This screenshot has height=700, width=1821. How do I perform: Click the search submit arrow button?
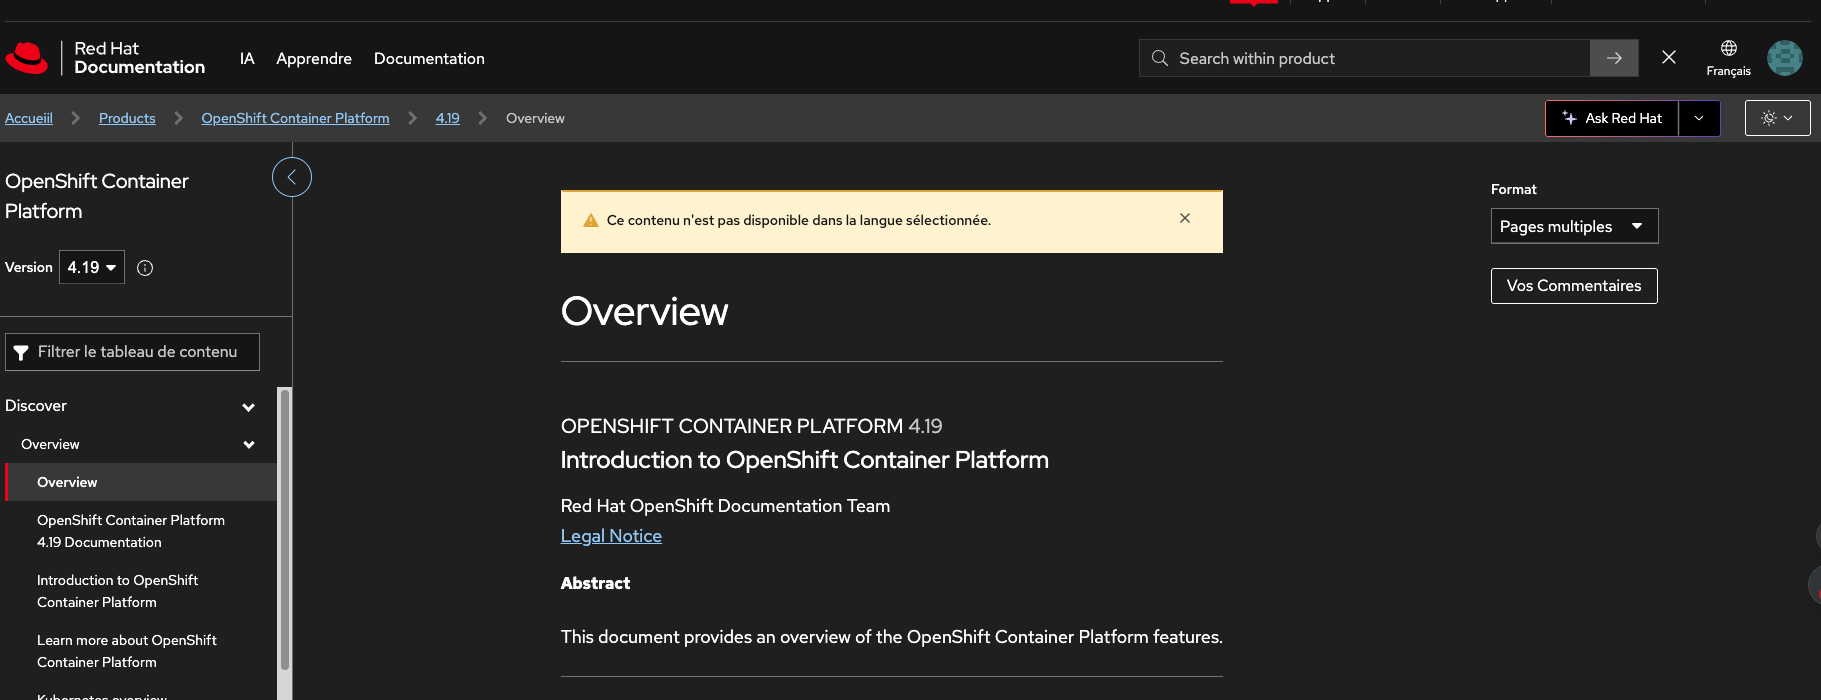1613,58
